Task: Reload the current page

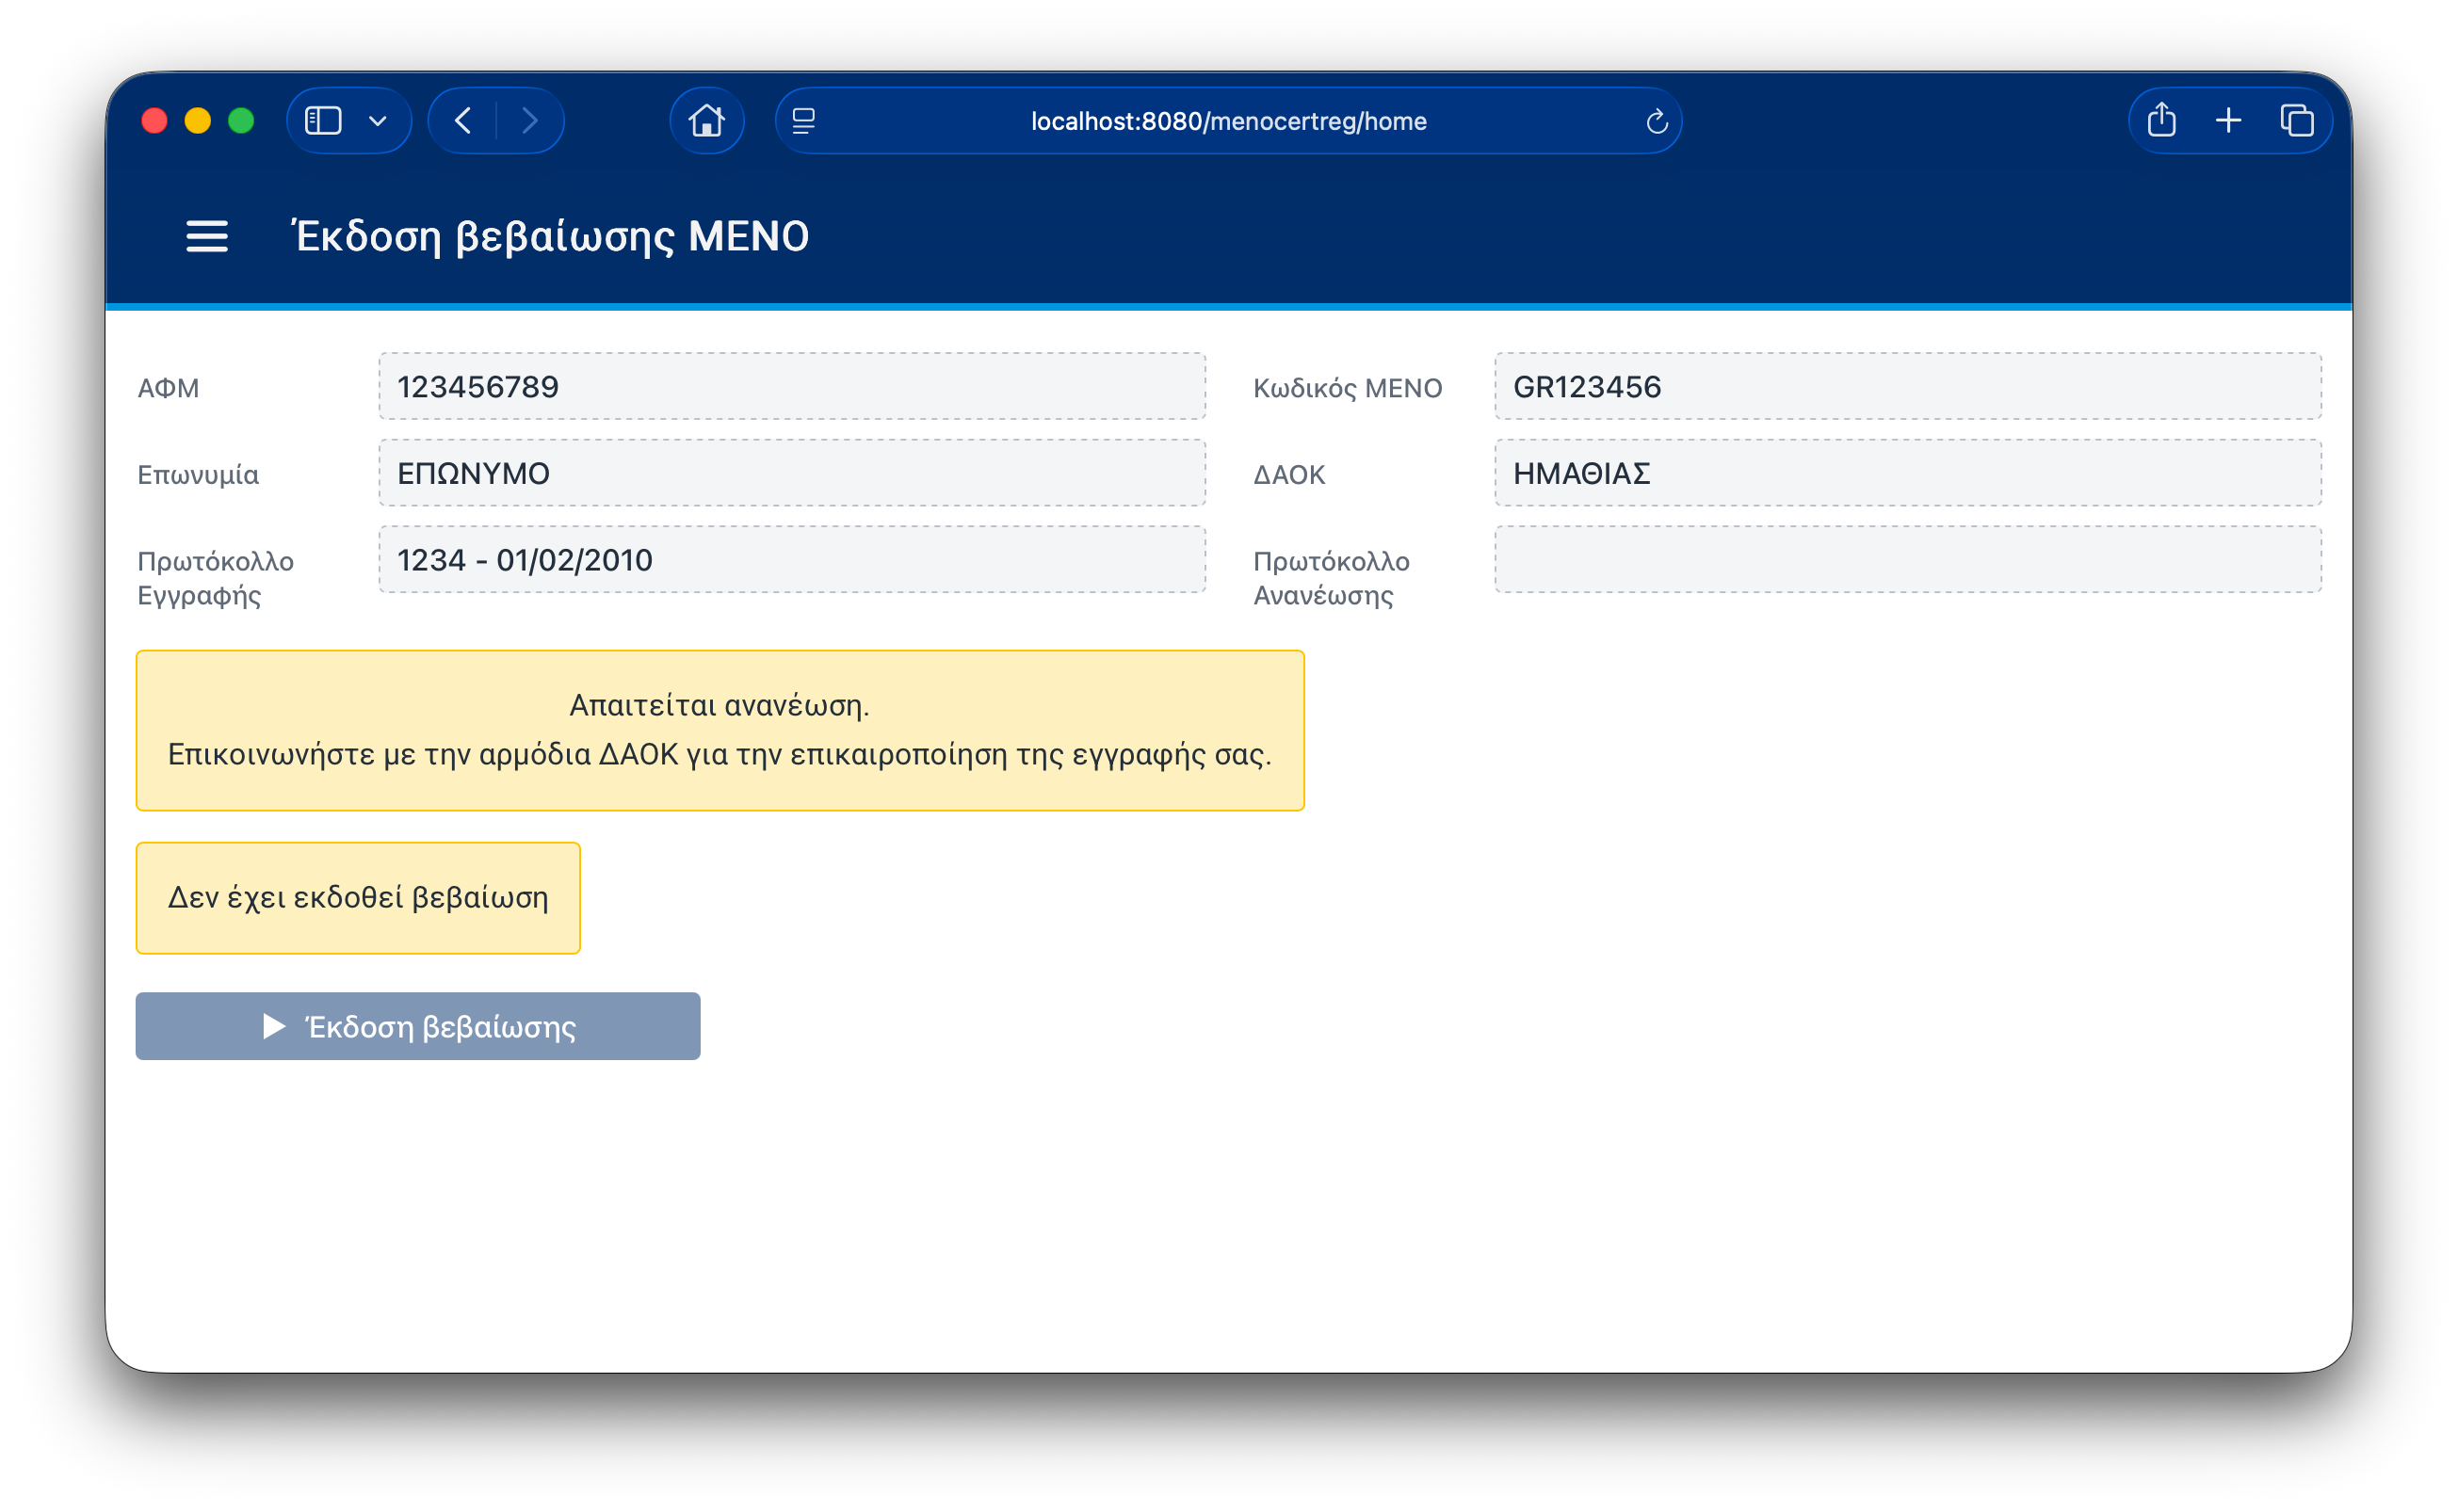Action: [x=1656, y=122]
